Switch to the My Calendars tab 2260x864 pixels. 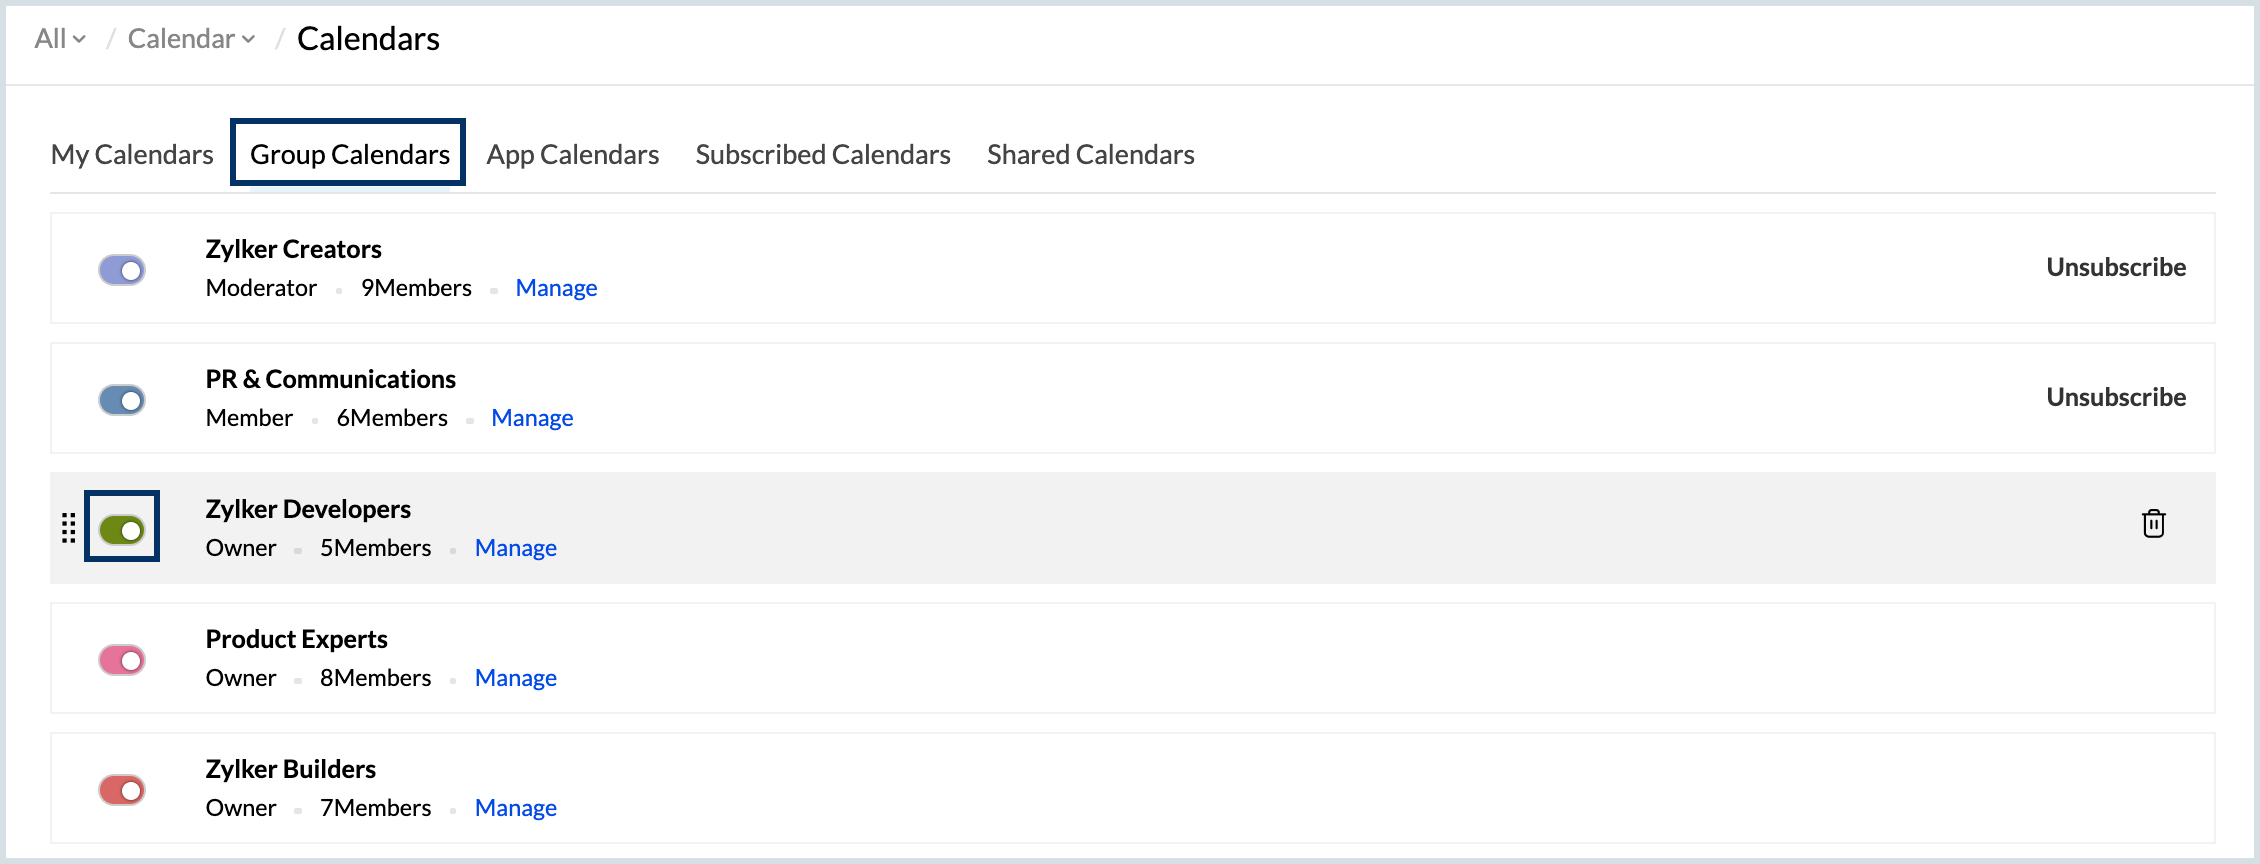click(x=132, y=155)
